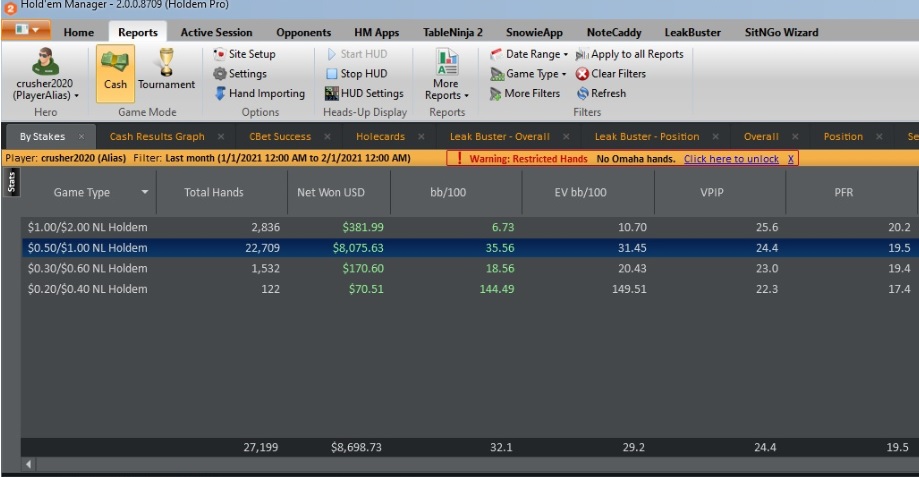This screenshot has height=477, width=919.
Task: Open the Holecards report tab
Action: click(x=380, y=137)
